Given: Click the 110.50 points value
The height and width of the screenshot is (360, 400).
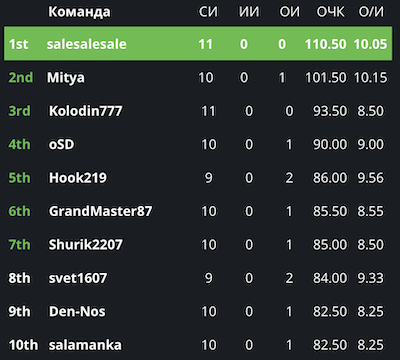Looking at the screenshot, I should point(326,44).
